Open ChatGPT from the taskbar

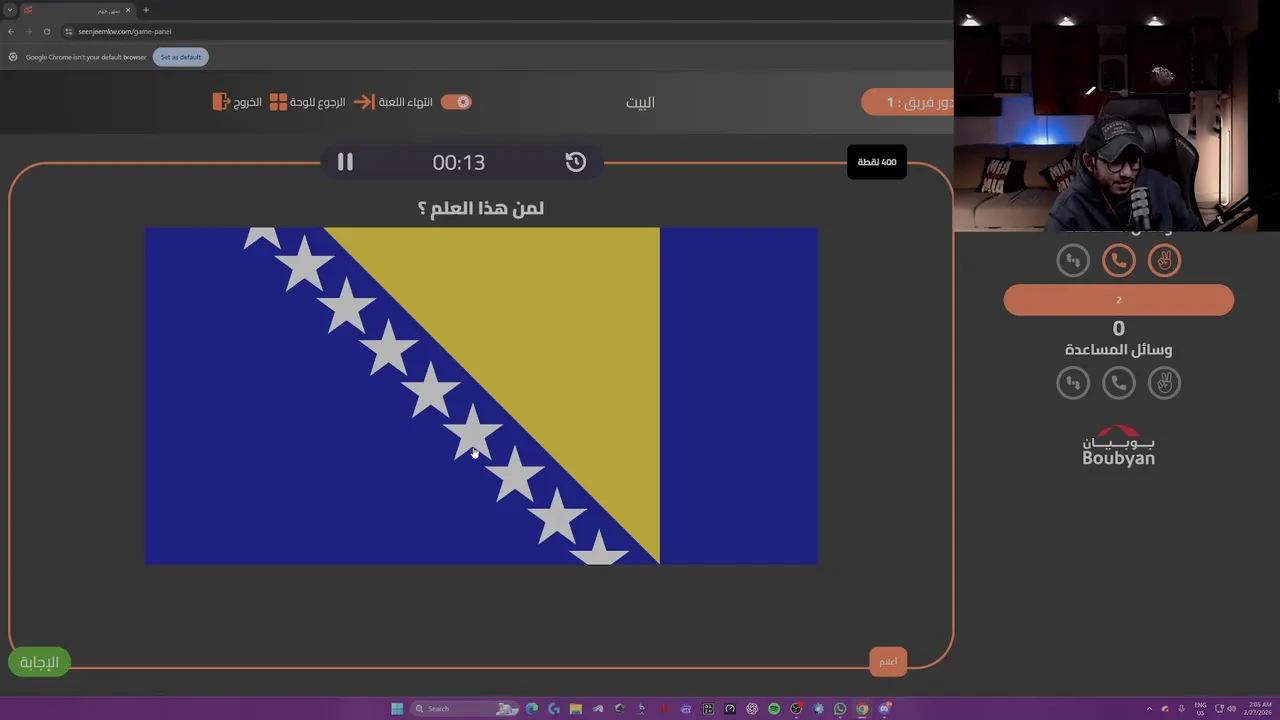(x=752, y=709)
